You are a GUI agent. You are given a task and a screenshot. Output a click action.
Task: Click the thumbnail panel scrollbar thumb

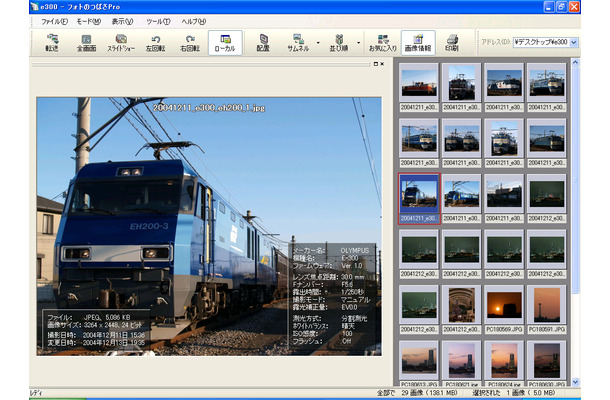[575, 179]
